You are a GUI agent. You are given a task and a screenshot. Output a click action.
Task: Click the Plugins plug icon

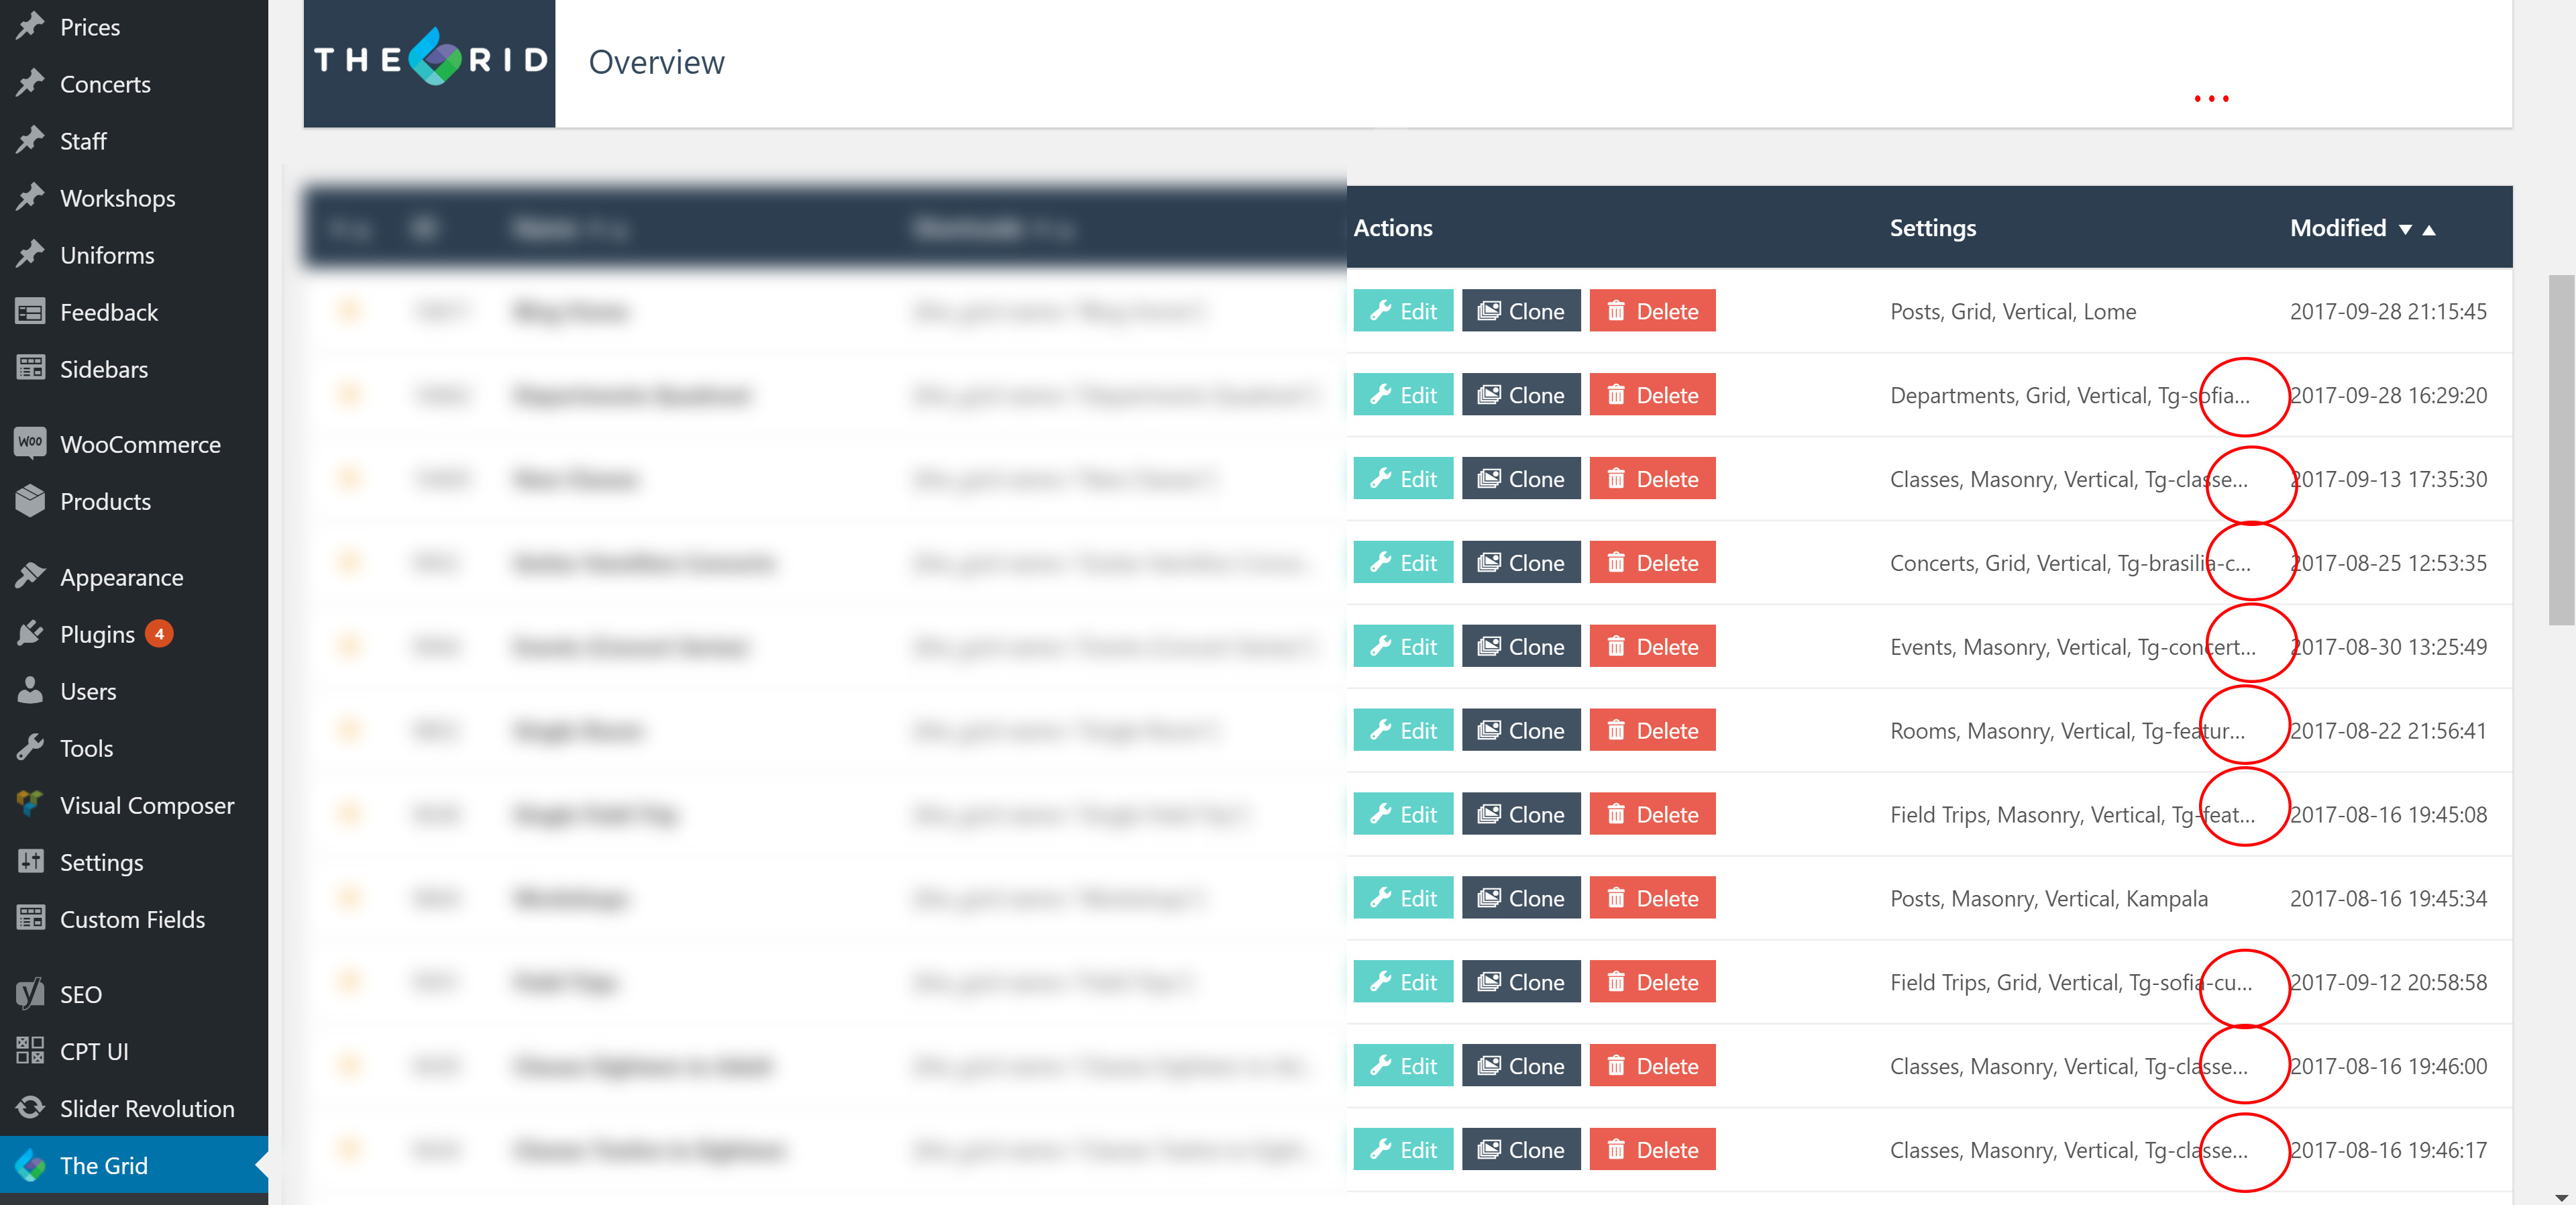[30, 633]
